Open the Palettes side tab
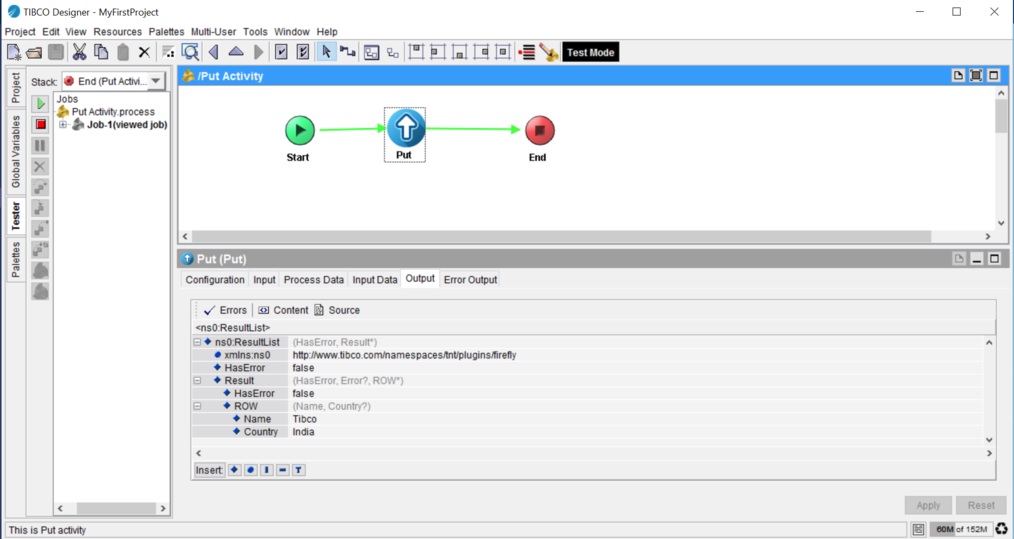1014x539 pixels. [x=16, y=259]
